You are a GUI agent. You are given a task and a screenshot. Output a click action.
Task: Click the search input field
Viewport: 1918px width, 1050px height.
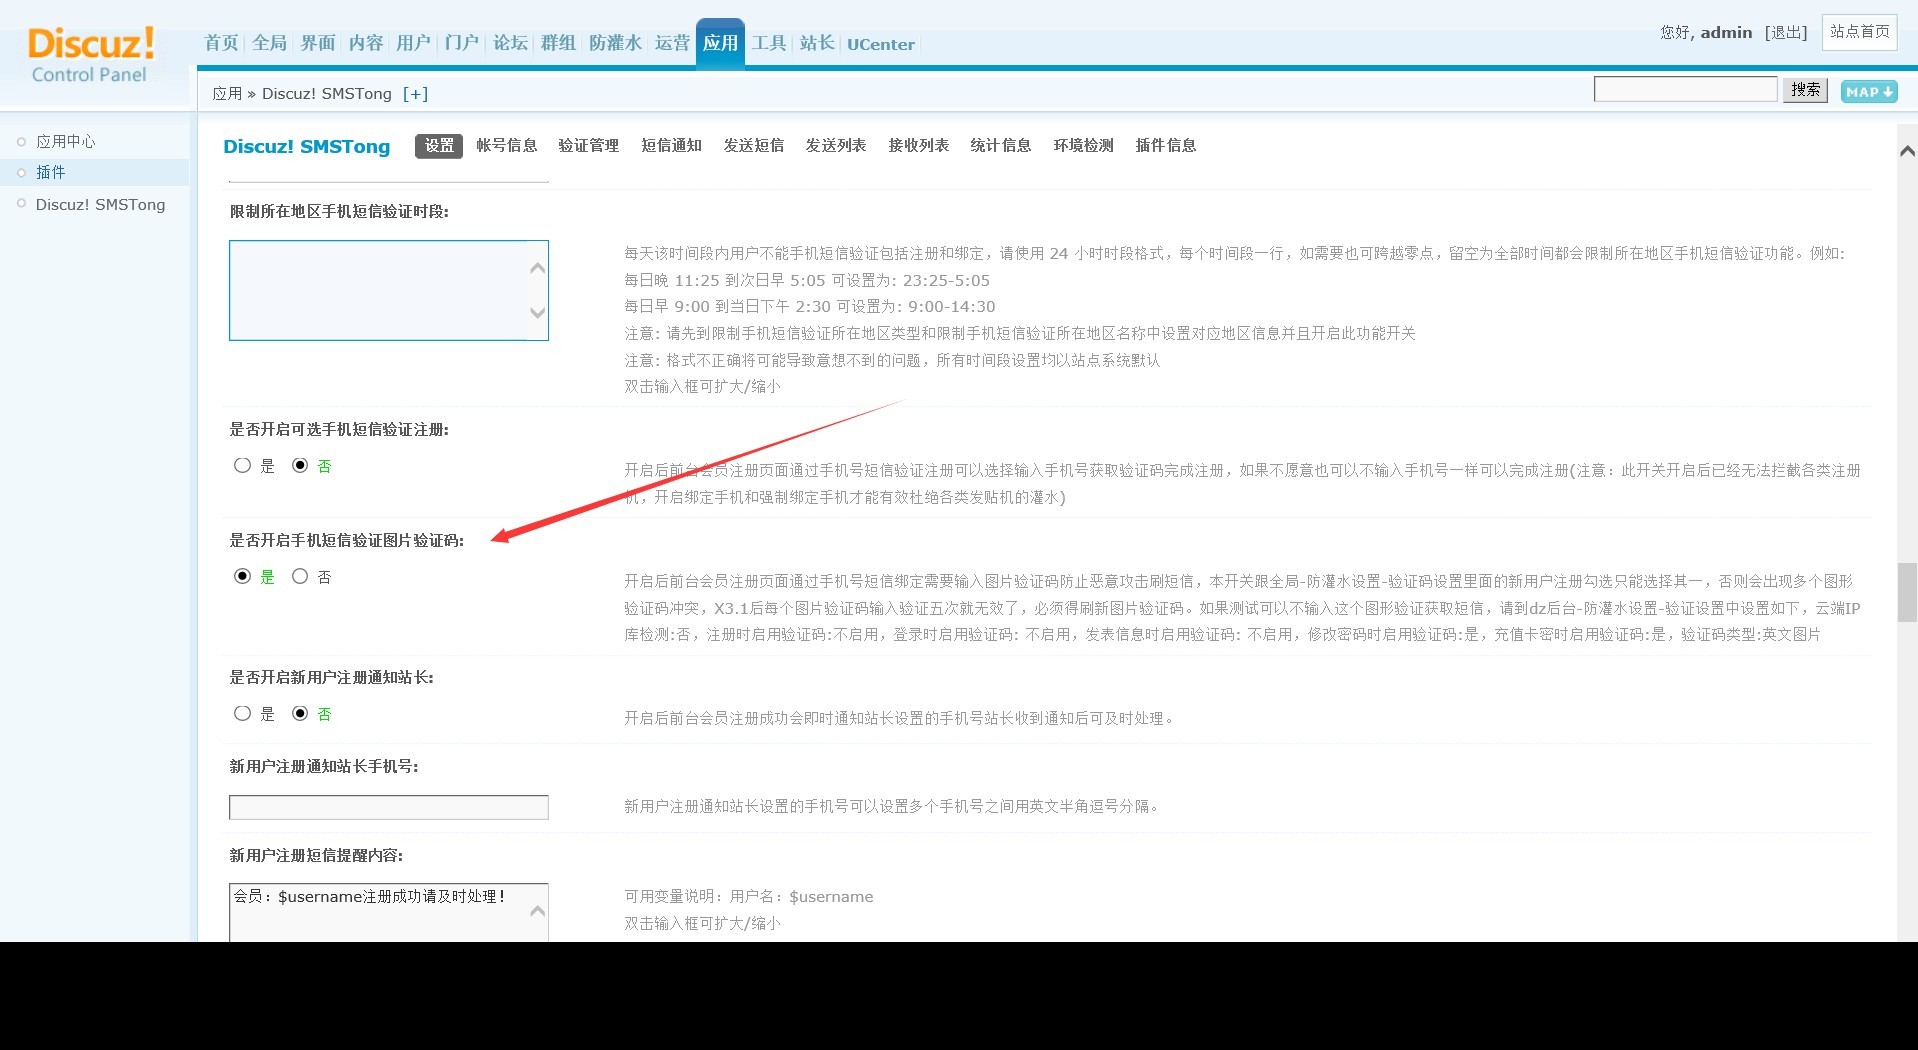pos(1685,89)
